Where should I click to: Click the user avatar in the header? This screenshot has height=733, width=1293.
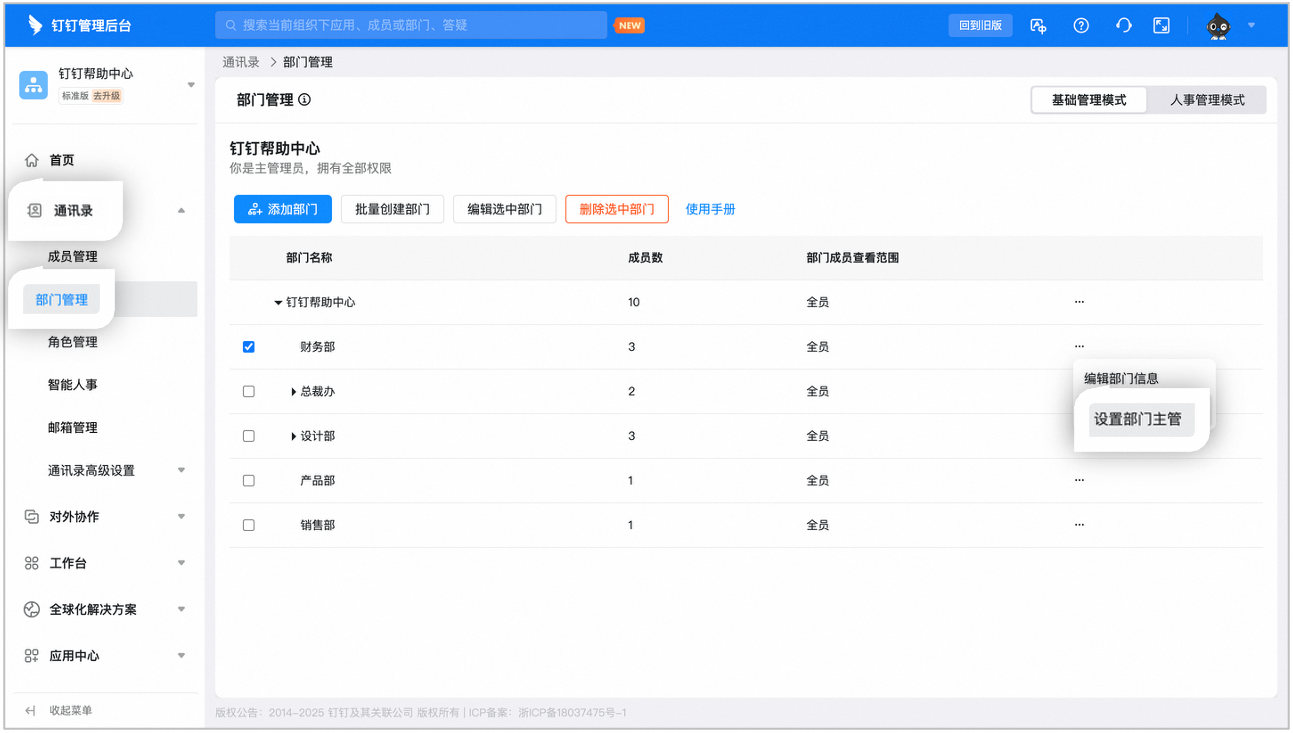click(x=1218, y=26)
